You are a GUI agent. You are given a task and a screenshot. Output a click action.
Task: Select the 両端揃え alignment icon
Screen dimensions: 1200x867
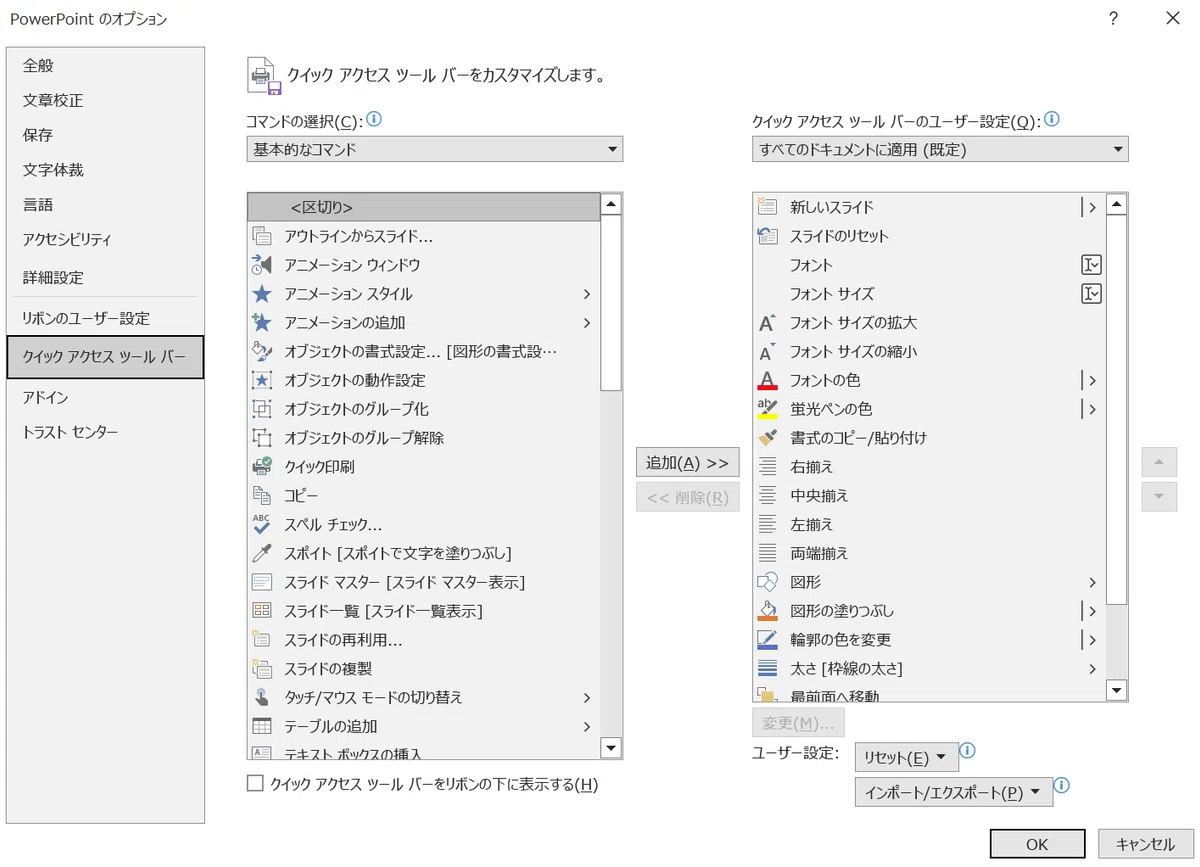pos(767,553)
